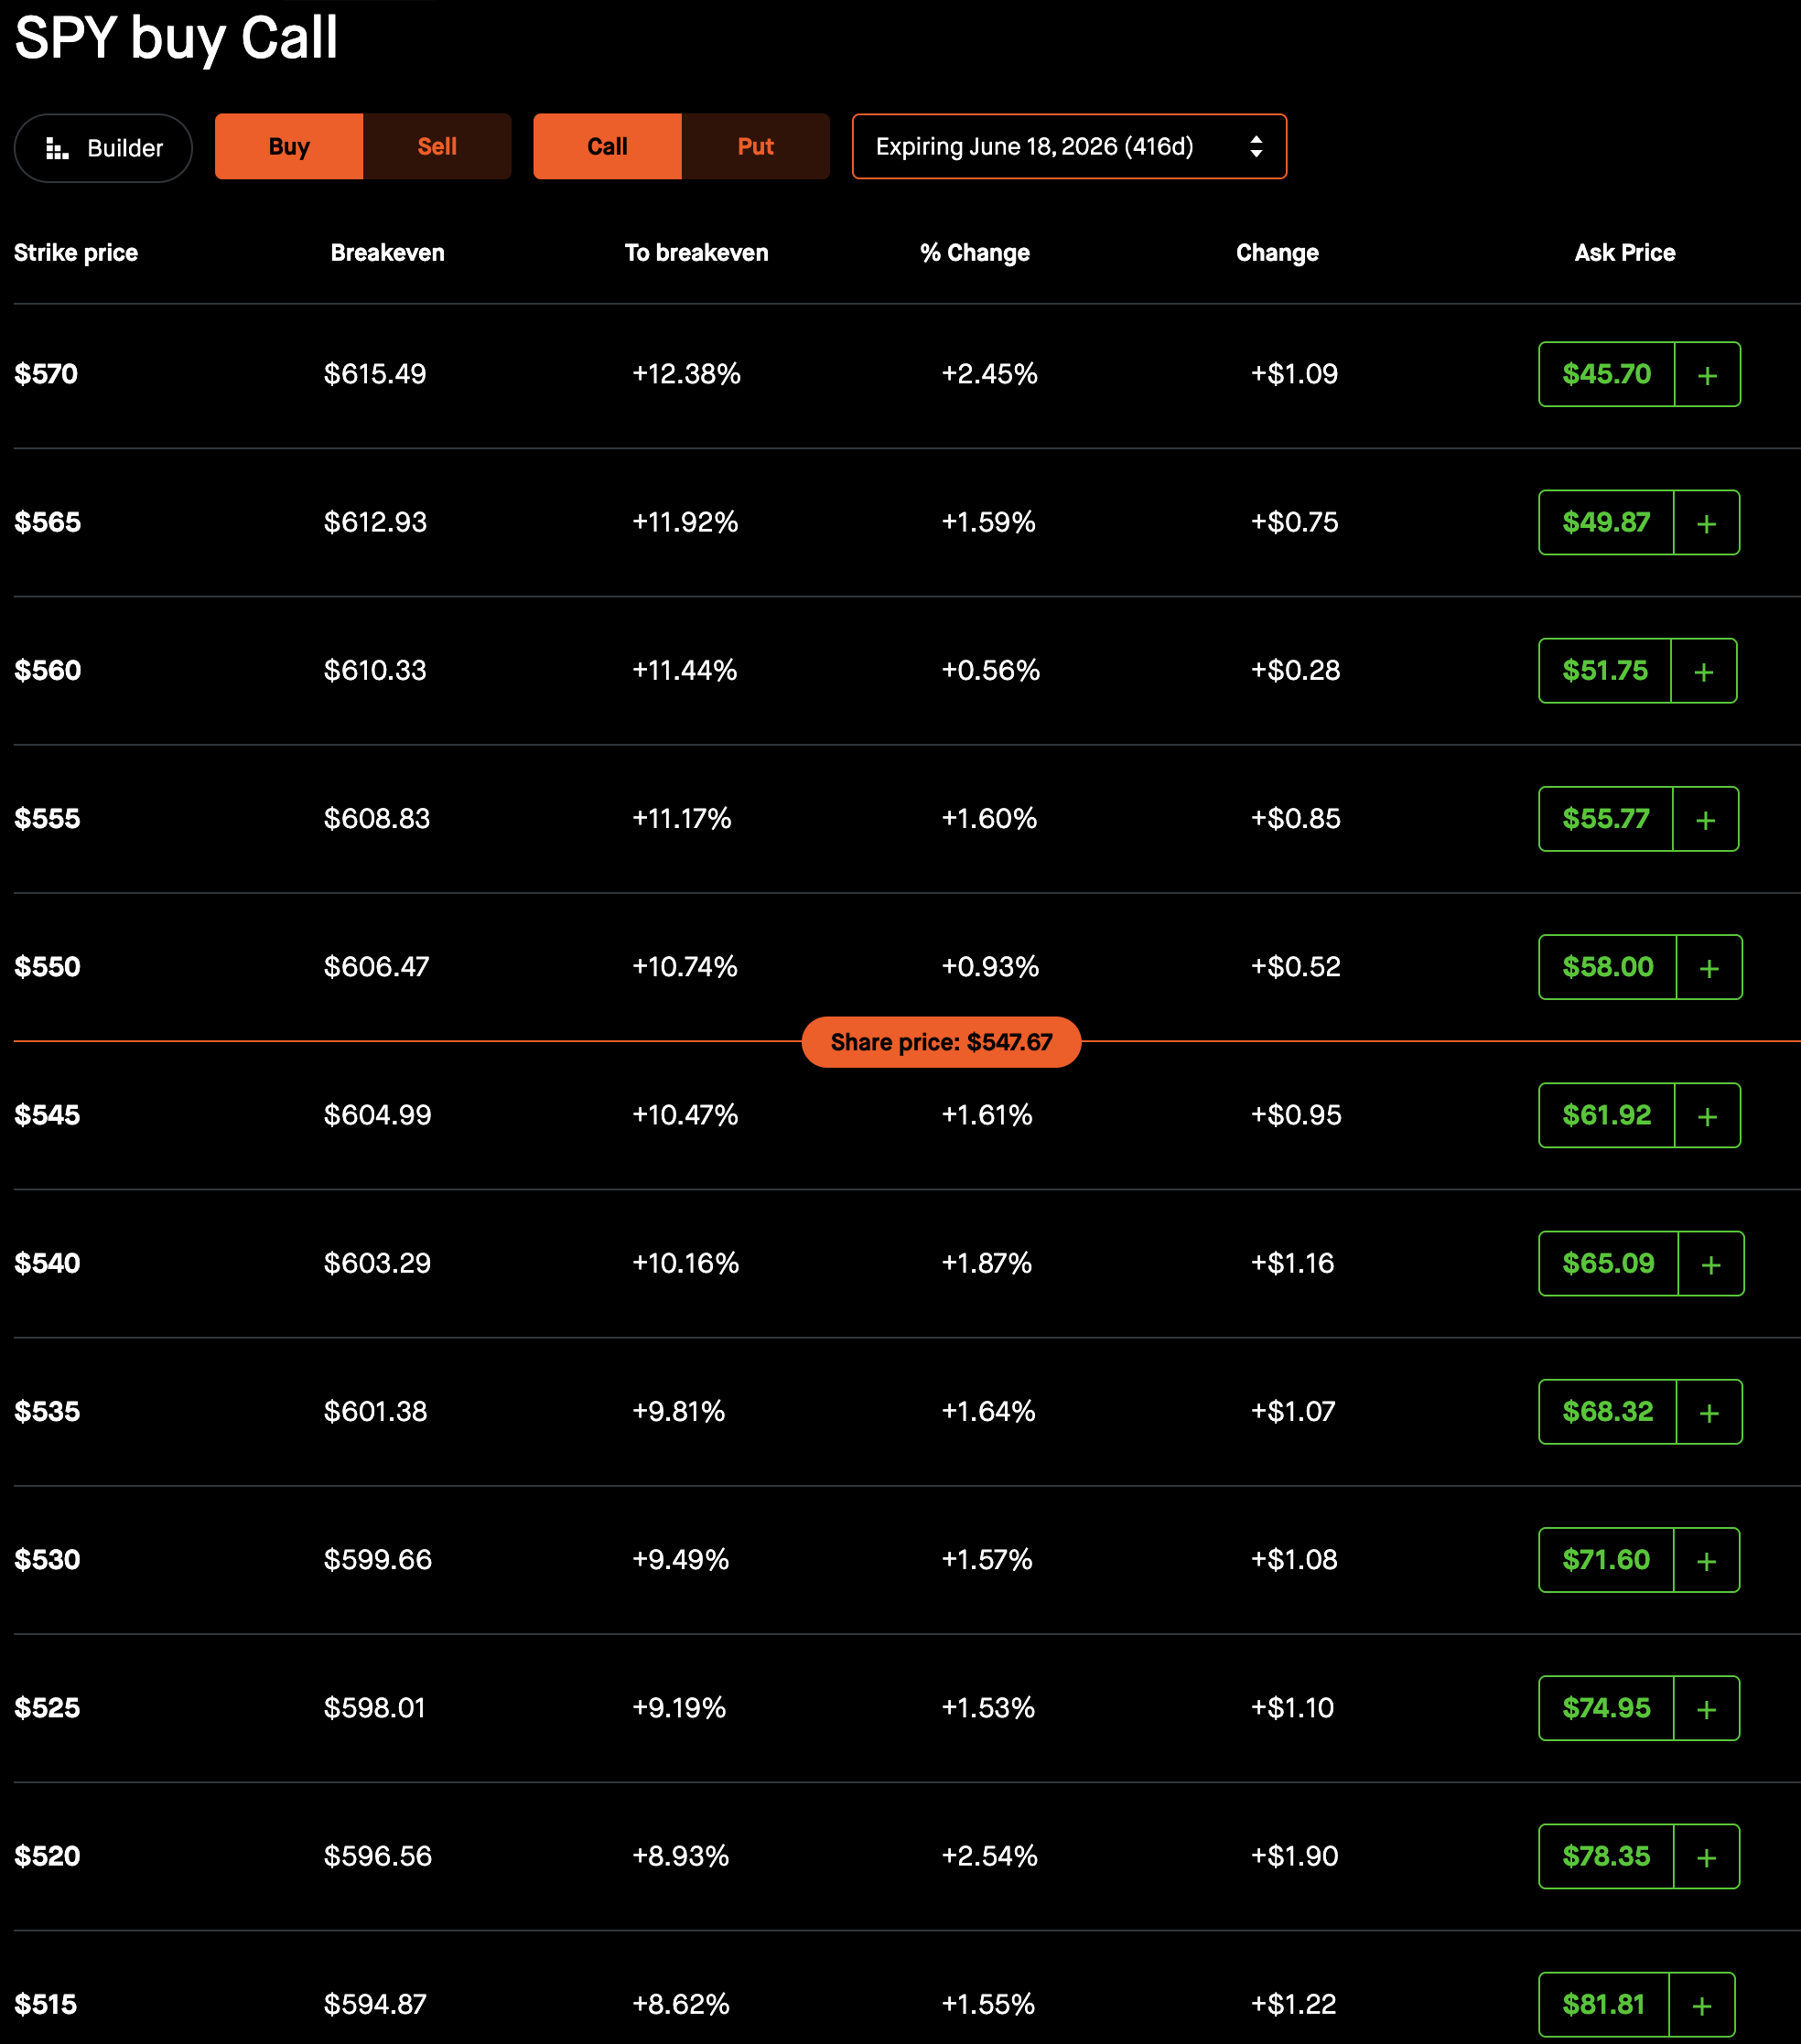The width and height of the screenshot is (1801, 2044).
Task: Click the Change column header
Action: [x=1277, y=253]
